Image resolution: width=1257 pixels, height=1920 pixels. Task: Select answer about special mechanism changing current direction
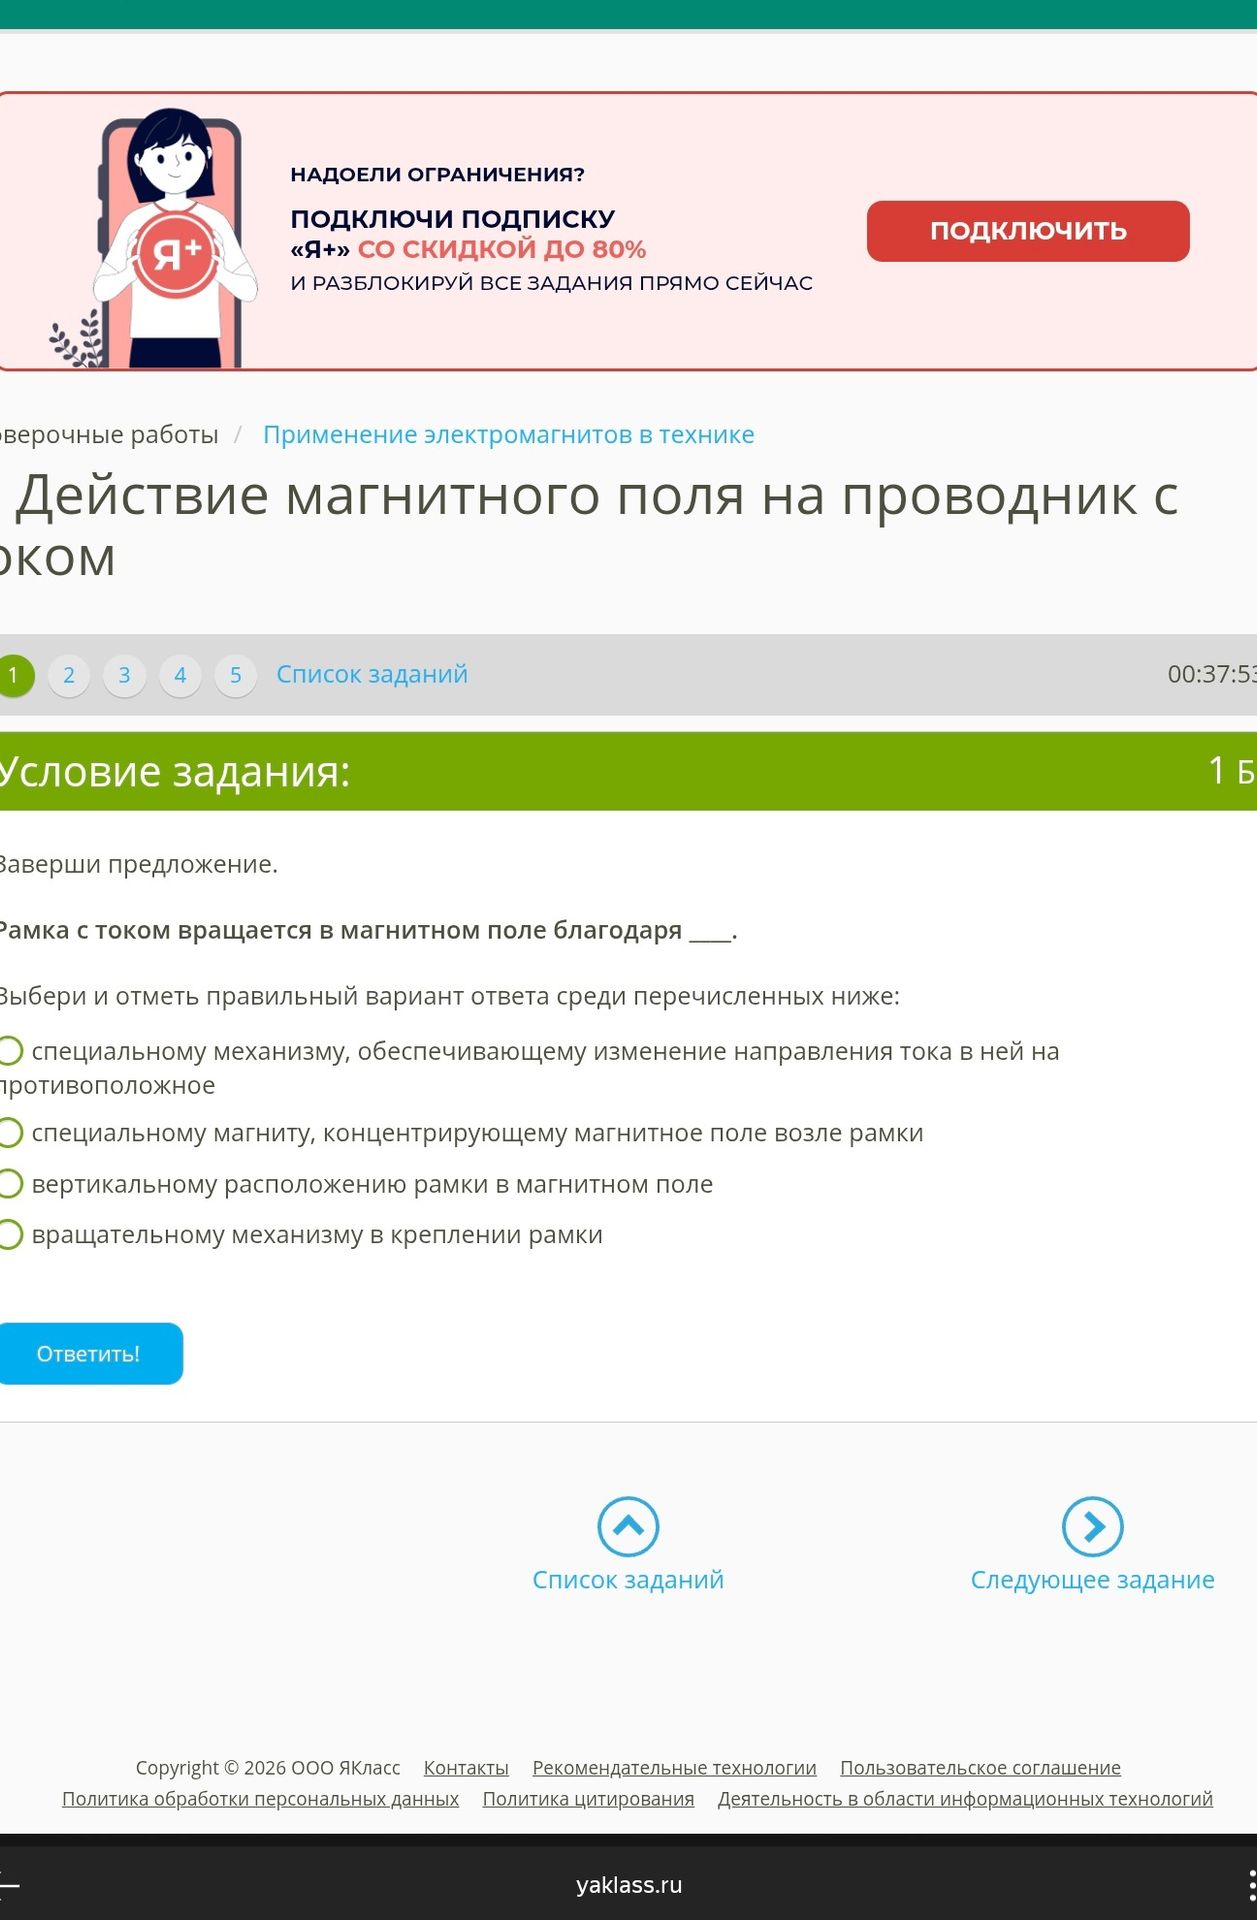pyautogui.click(x=10, y=1051)
